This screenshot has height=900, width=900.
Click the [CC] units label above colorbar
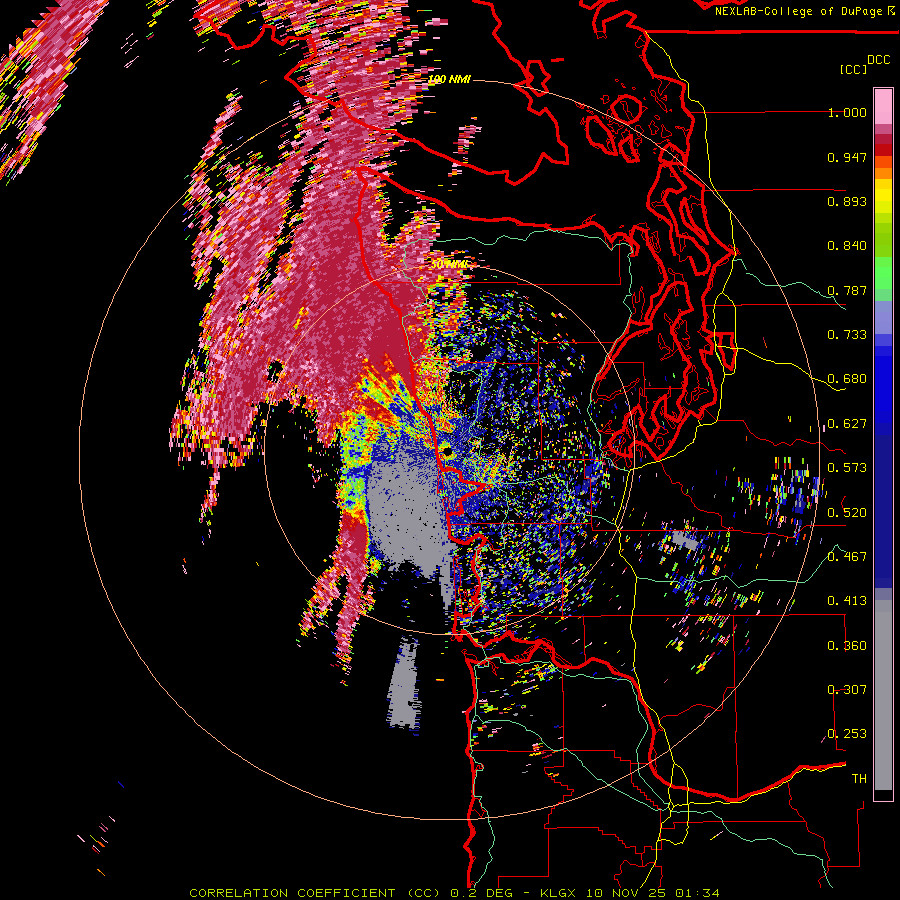(x=853, y=69)
